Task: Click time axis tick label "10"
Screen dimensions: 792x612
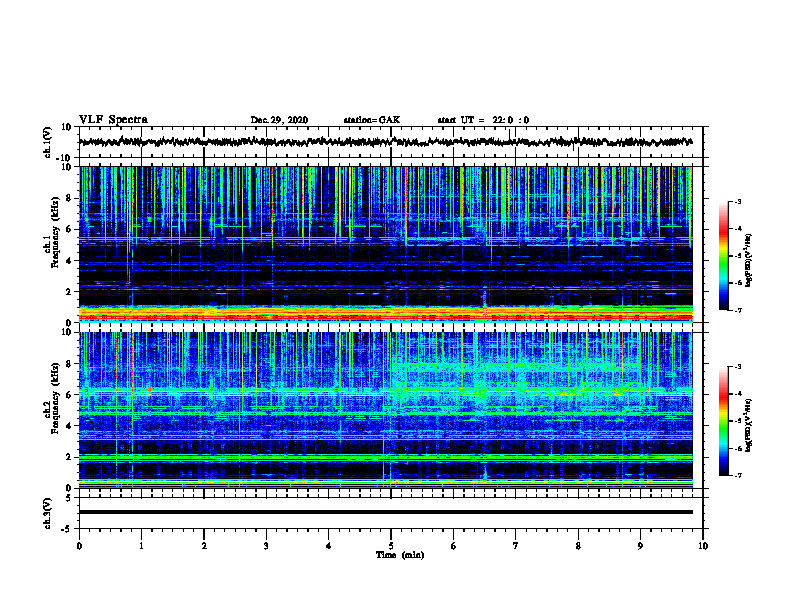Action: (703, 546)
